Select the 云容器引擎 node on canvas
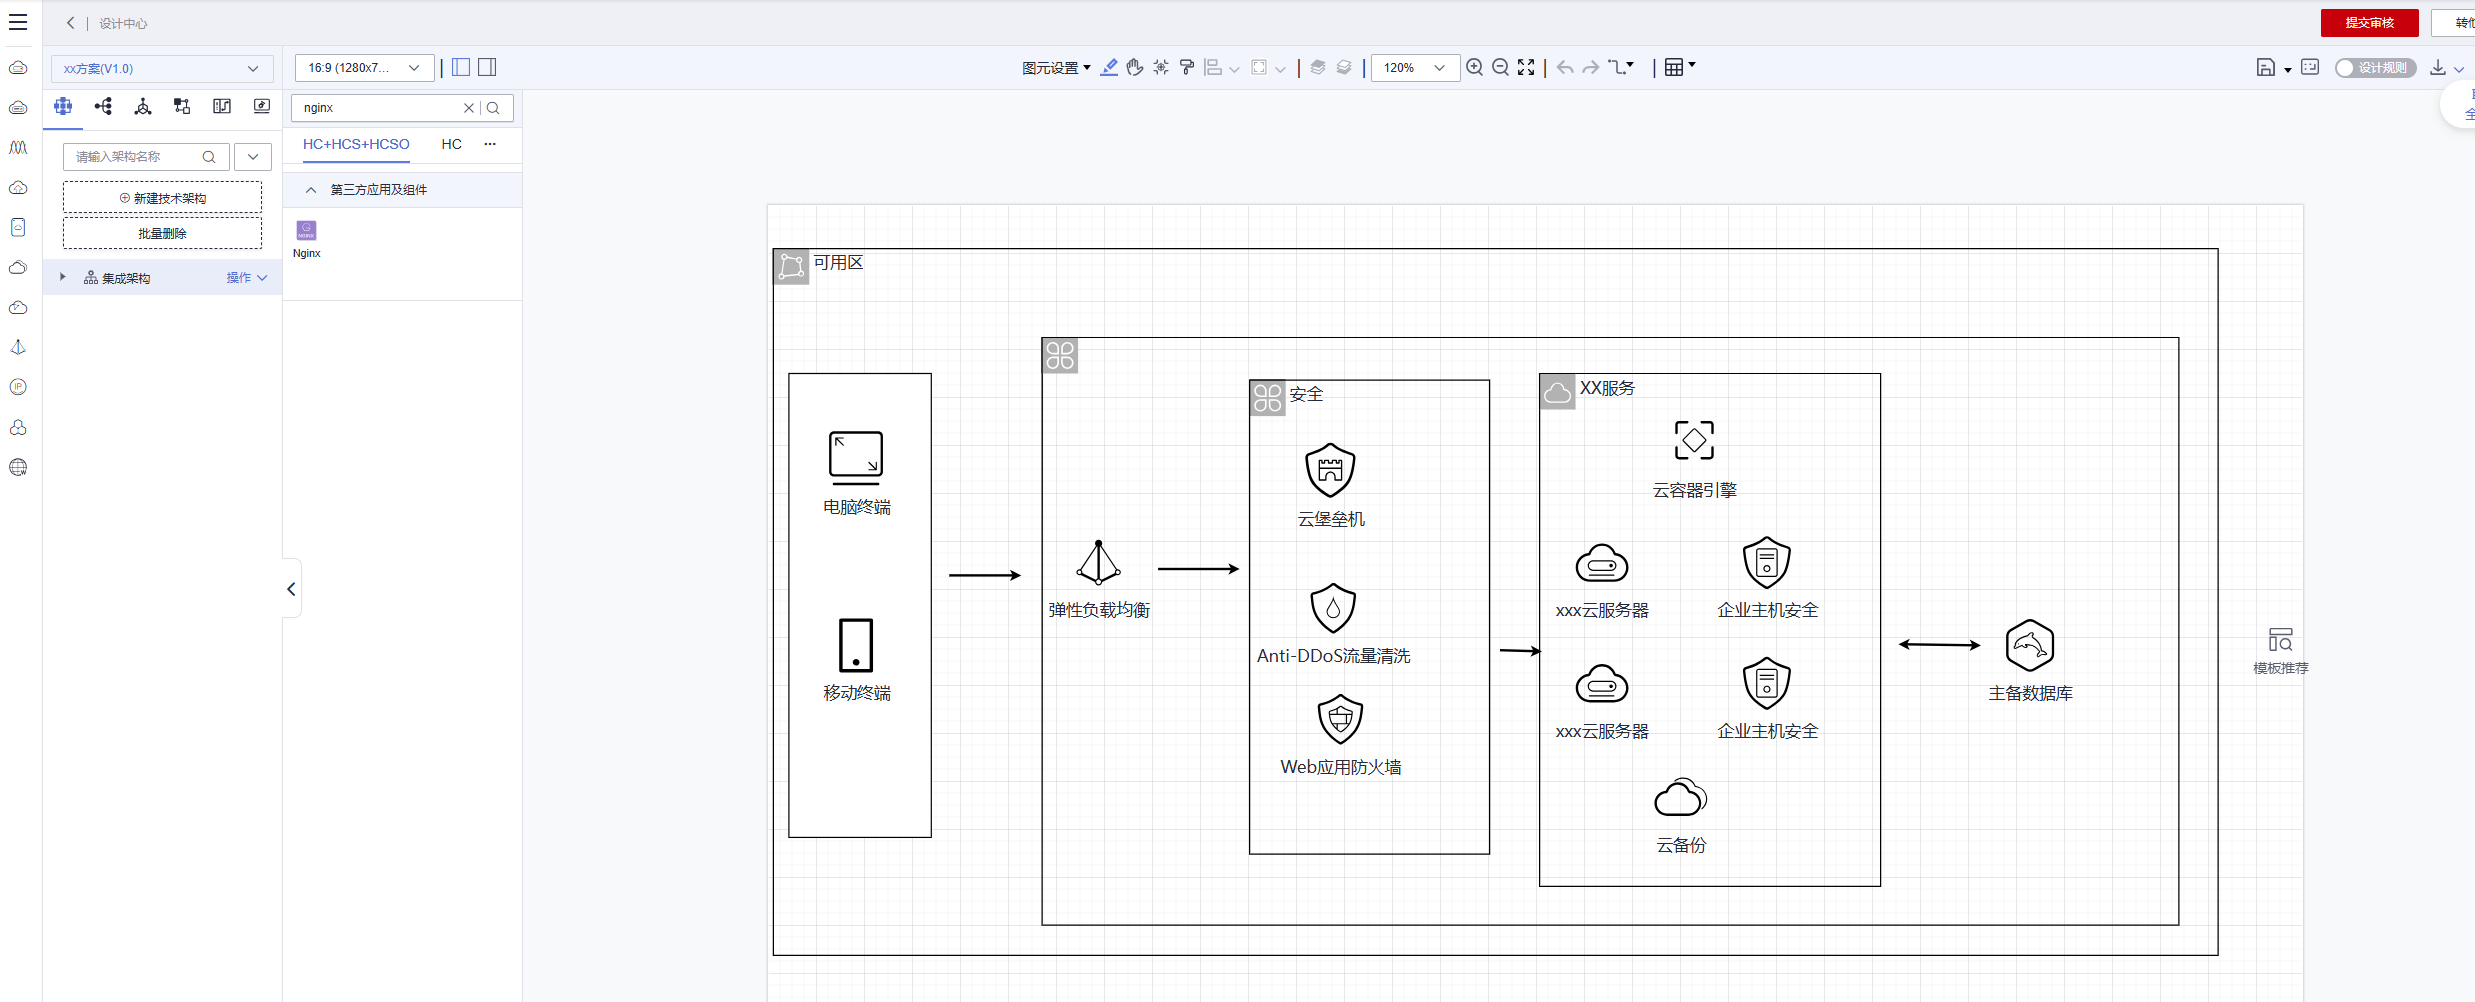Viewport: 2475px width, 1002px height. click(x=1694, y=460)
